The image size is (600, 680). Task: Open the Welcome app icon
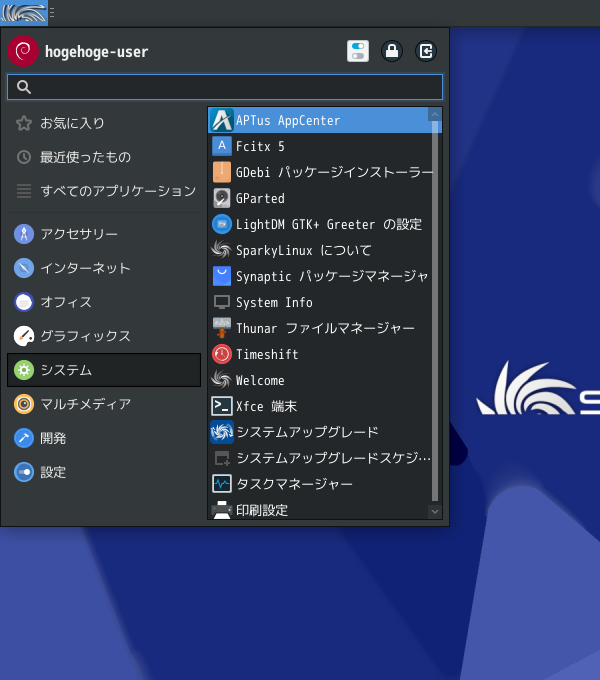(222, 380)
